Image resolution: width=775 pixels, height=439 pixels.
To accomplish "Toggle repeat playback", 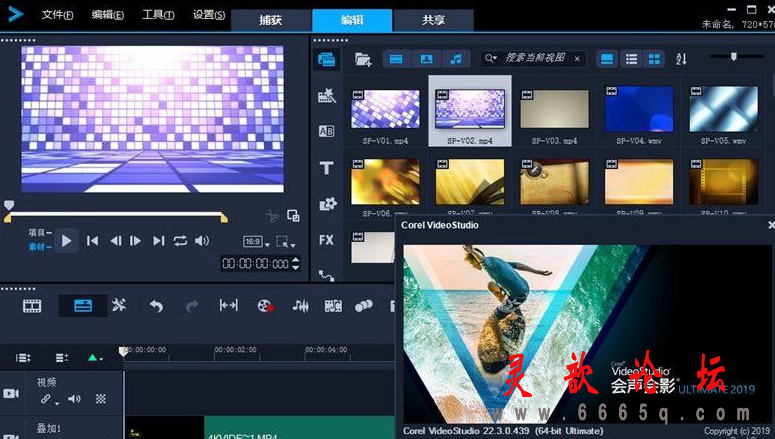I will click(180, 241).
